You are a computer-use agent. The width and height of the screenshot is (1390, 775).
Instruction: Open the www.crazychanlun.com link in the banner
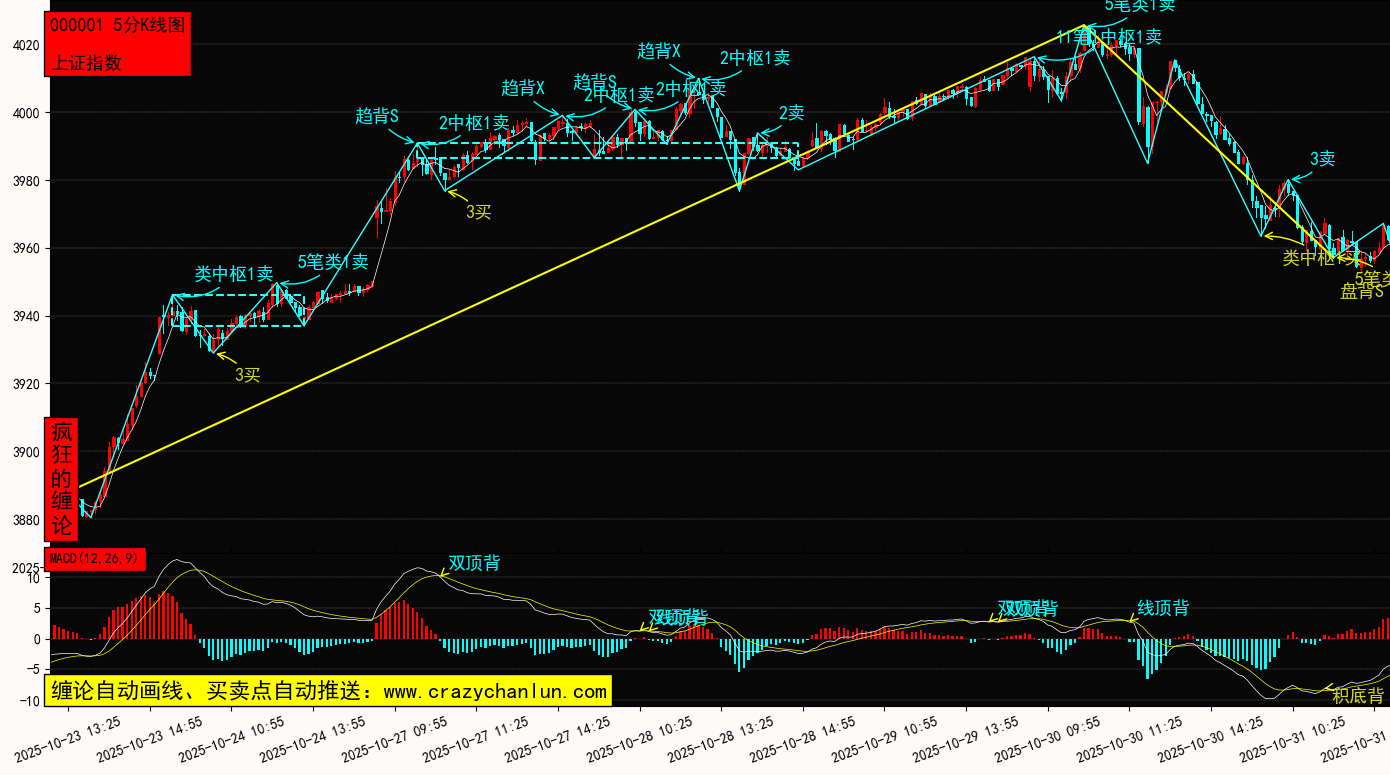pos(495,691)
